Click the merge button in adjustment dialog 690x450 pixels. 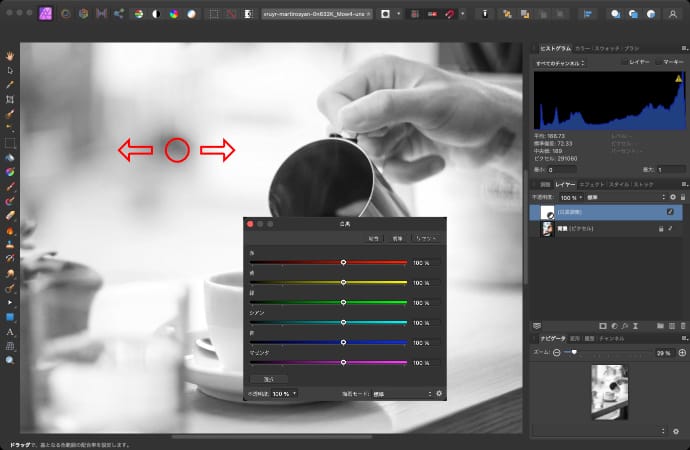[x=397, y=240]
